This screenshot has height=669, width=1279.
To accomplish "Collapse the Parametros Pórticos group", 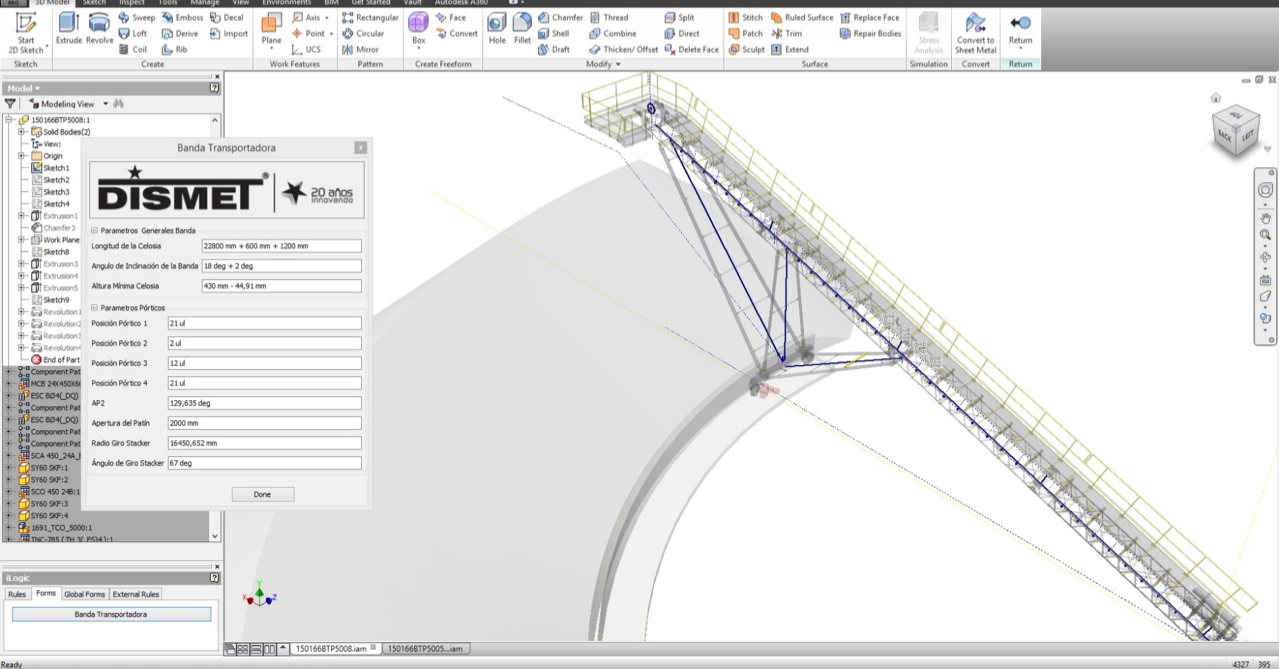I will coord(95,308).
